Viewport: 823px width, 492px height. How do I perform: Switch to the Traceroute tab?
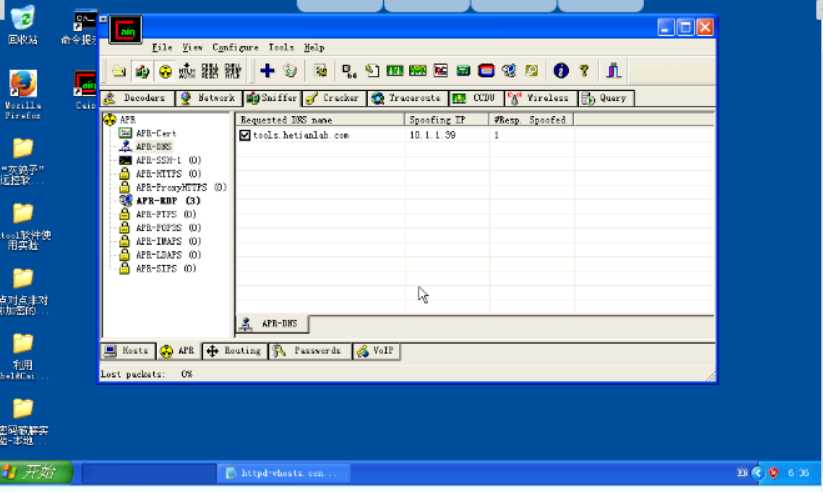(408, 98)
